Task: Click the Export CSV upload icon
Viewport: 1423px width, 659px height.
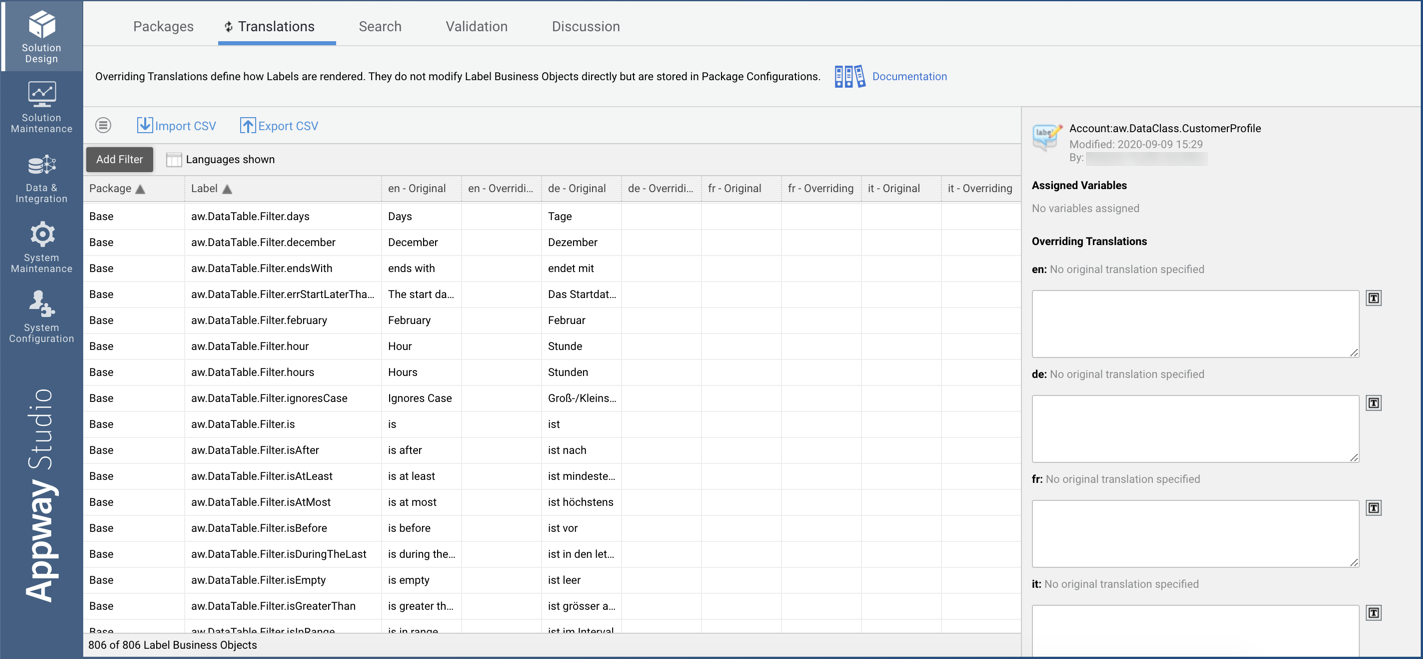Action: (x=247, y=125)
